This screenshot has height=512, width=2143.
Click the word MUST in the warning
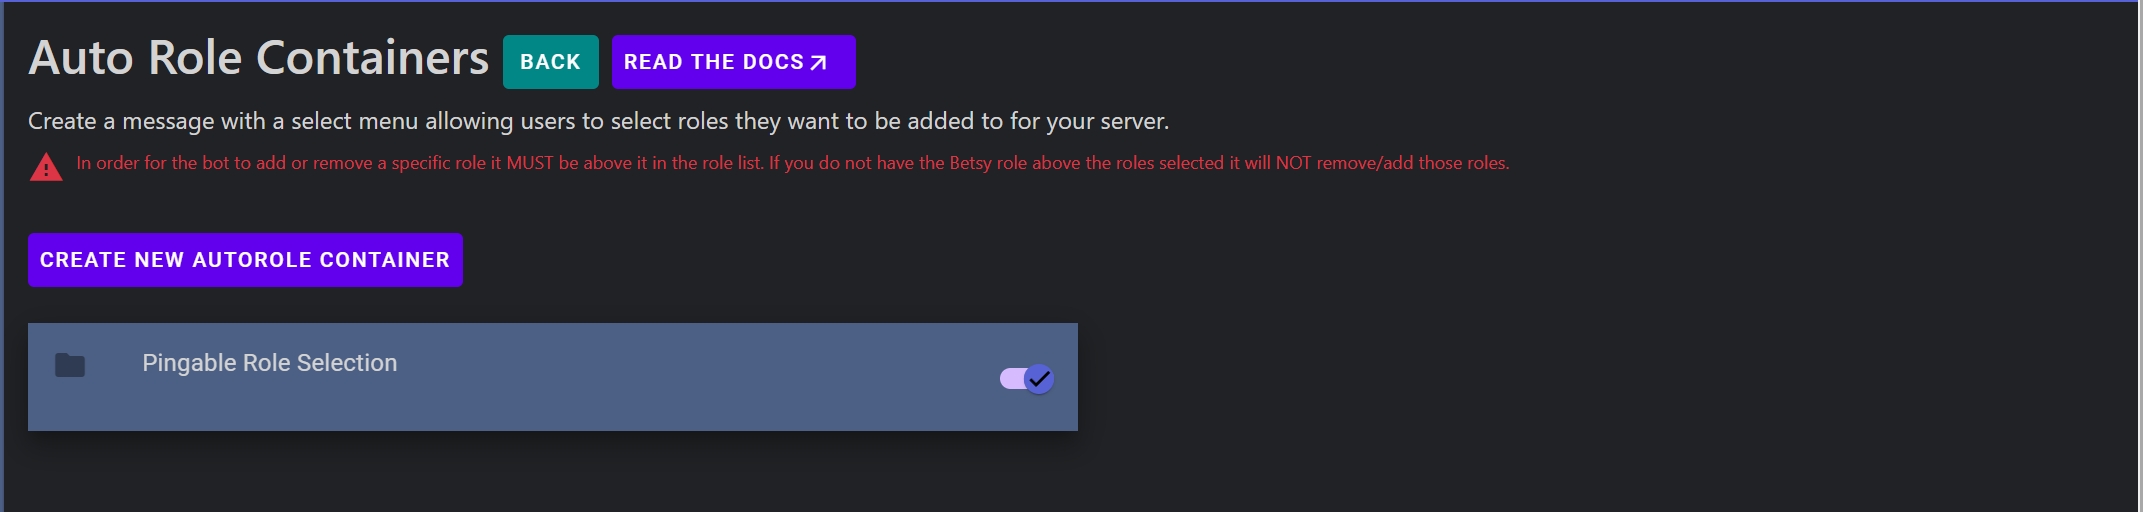[529, 163]
